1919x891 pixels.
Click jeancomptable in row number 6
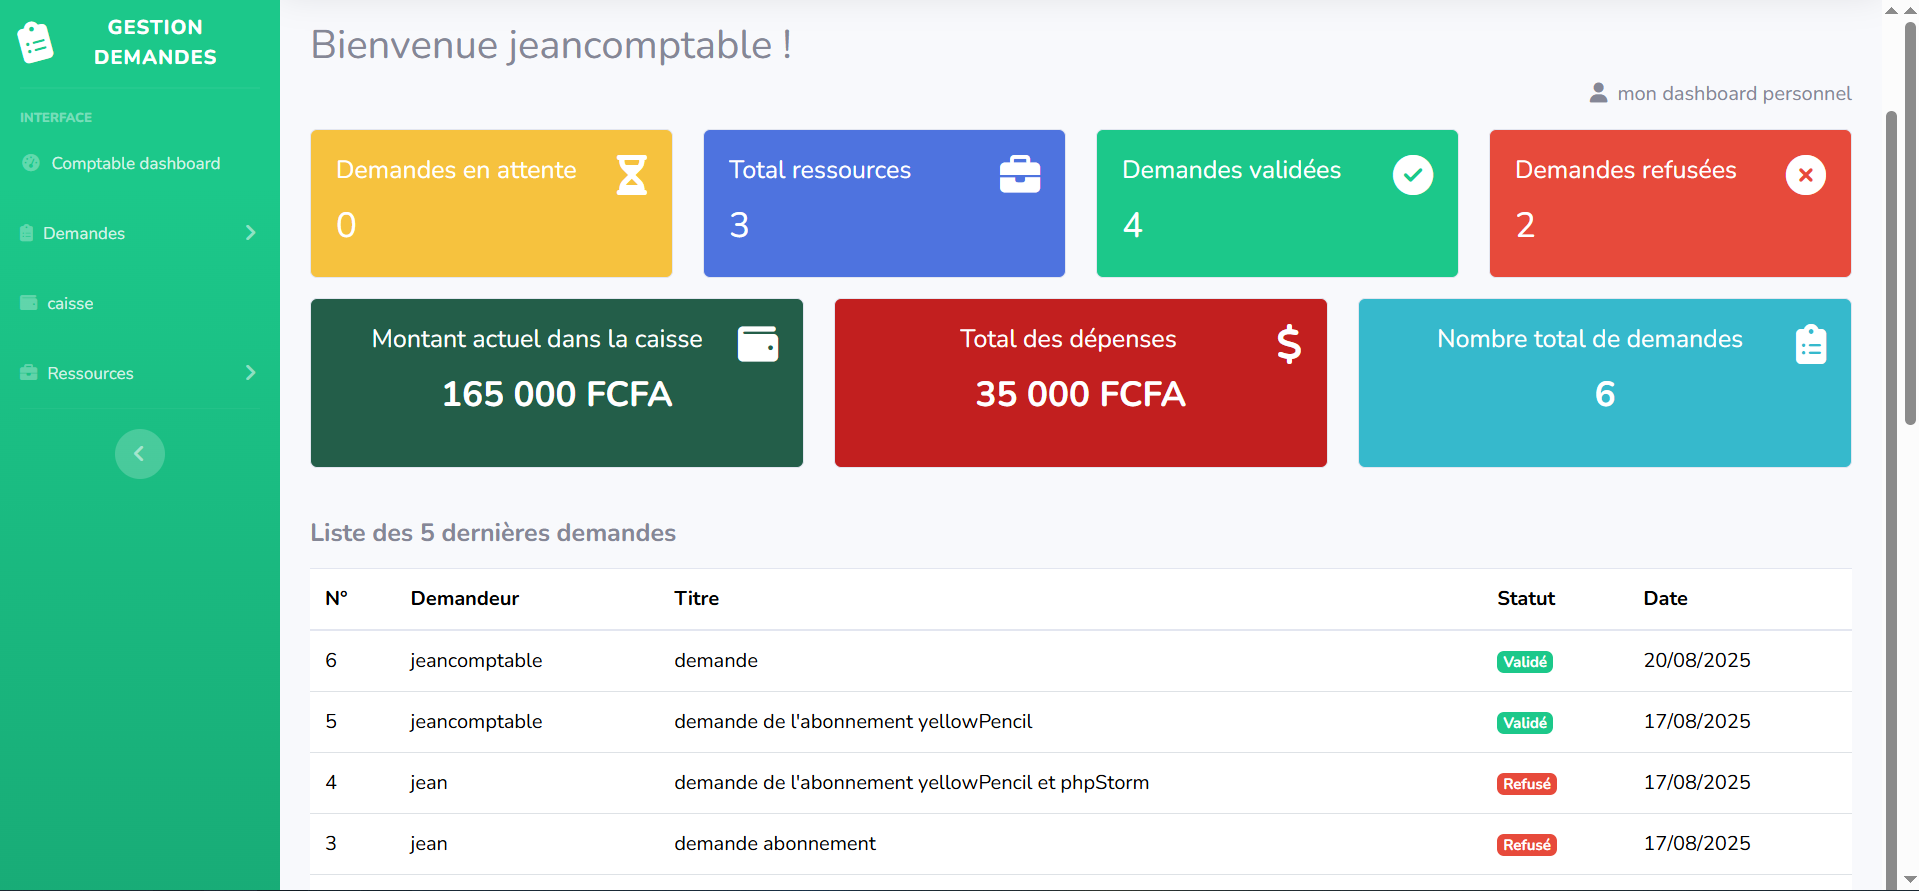tap(476, 660)
